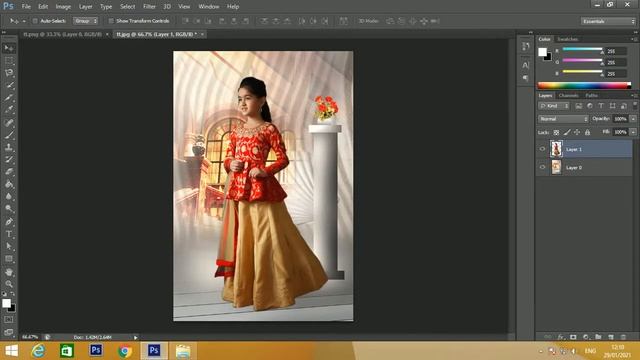
Task: Delete the layer with the trash icon
Action: pos(623,337)
